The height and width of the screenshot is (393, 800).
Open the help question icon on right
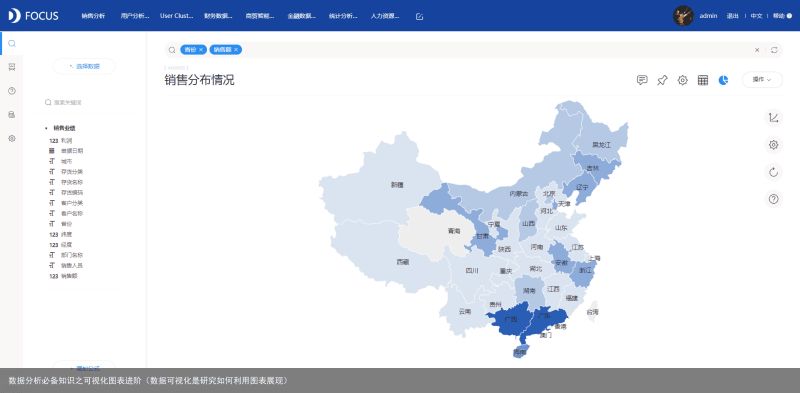coord(773,199)
